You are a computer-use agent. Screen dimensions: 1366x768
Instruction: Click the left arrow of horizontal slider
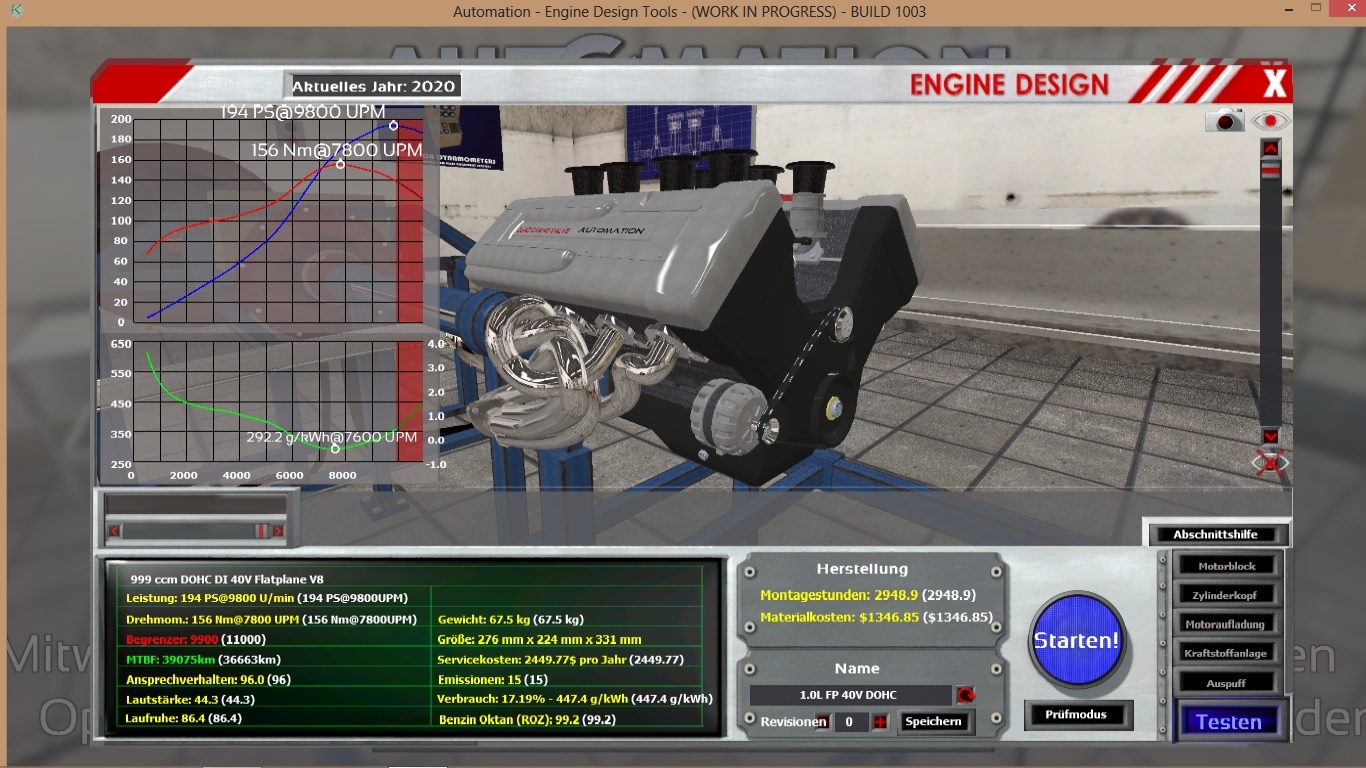tap(114, 531)
